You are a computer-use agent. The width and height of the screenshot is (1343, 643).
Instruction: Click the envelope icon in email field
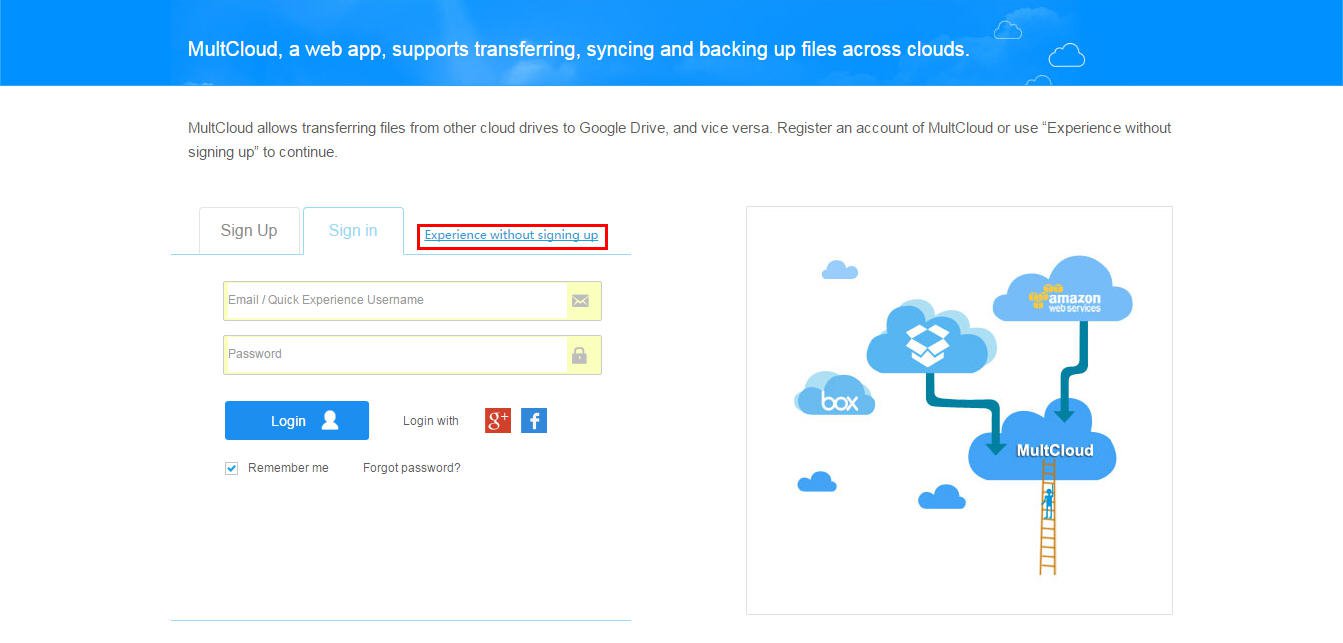click(580, 301)
